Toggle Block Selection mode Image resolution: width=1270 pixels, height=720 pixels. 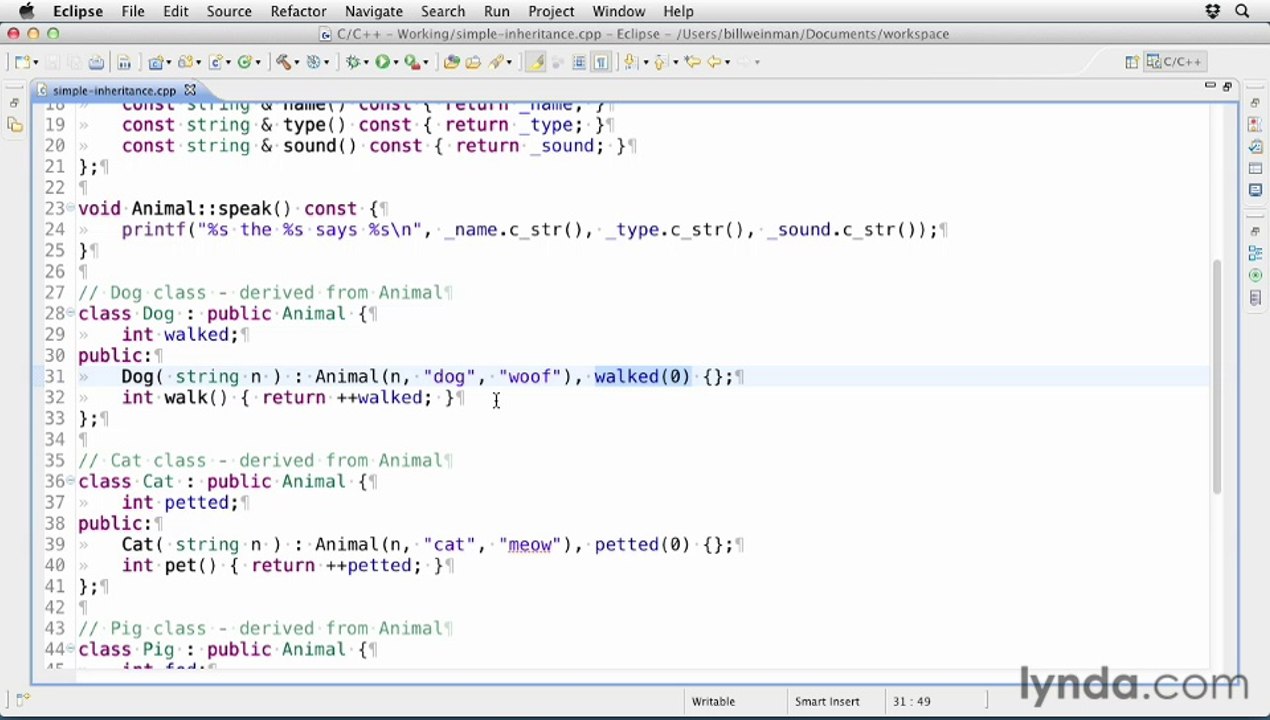pyautogui.click(x=579, y=62)
